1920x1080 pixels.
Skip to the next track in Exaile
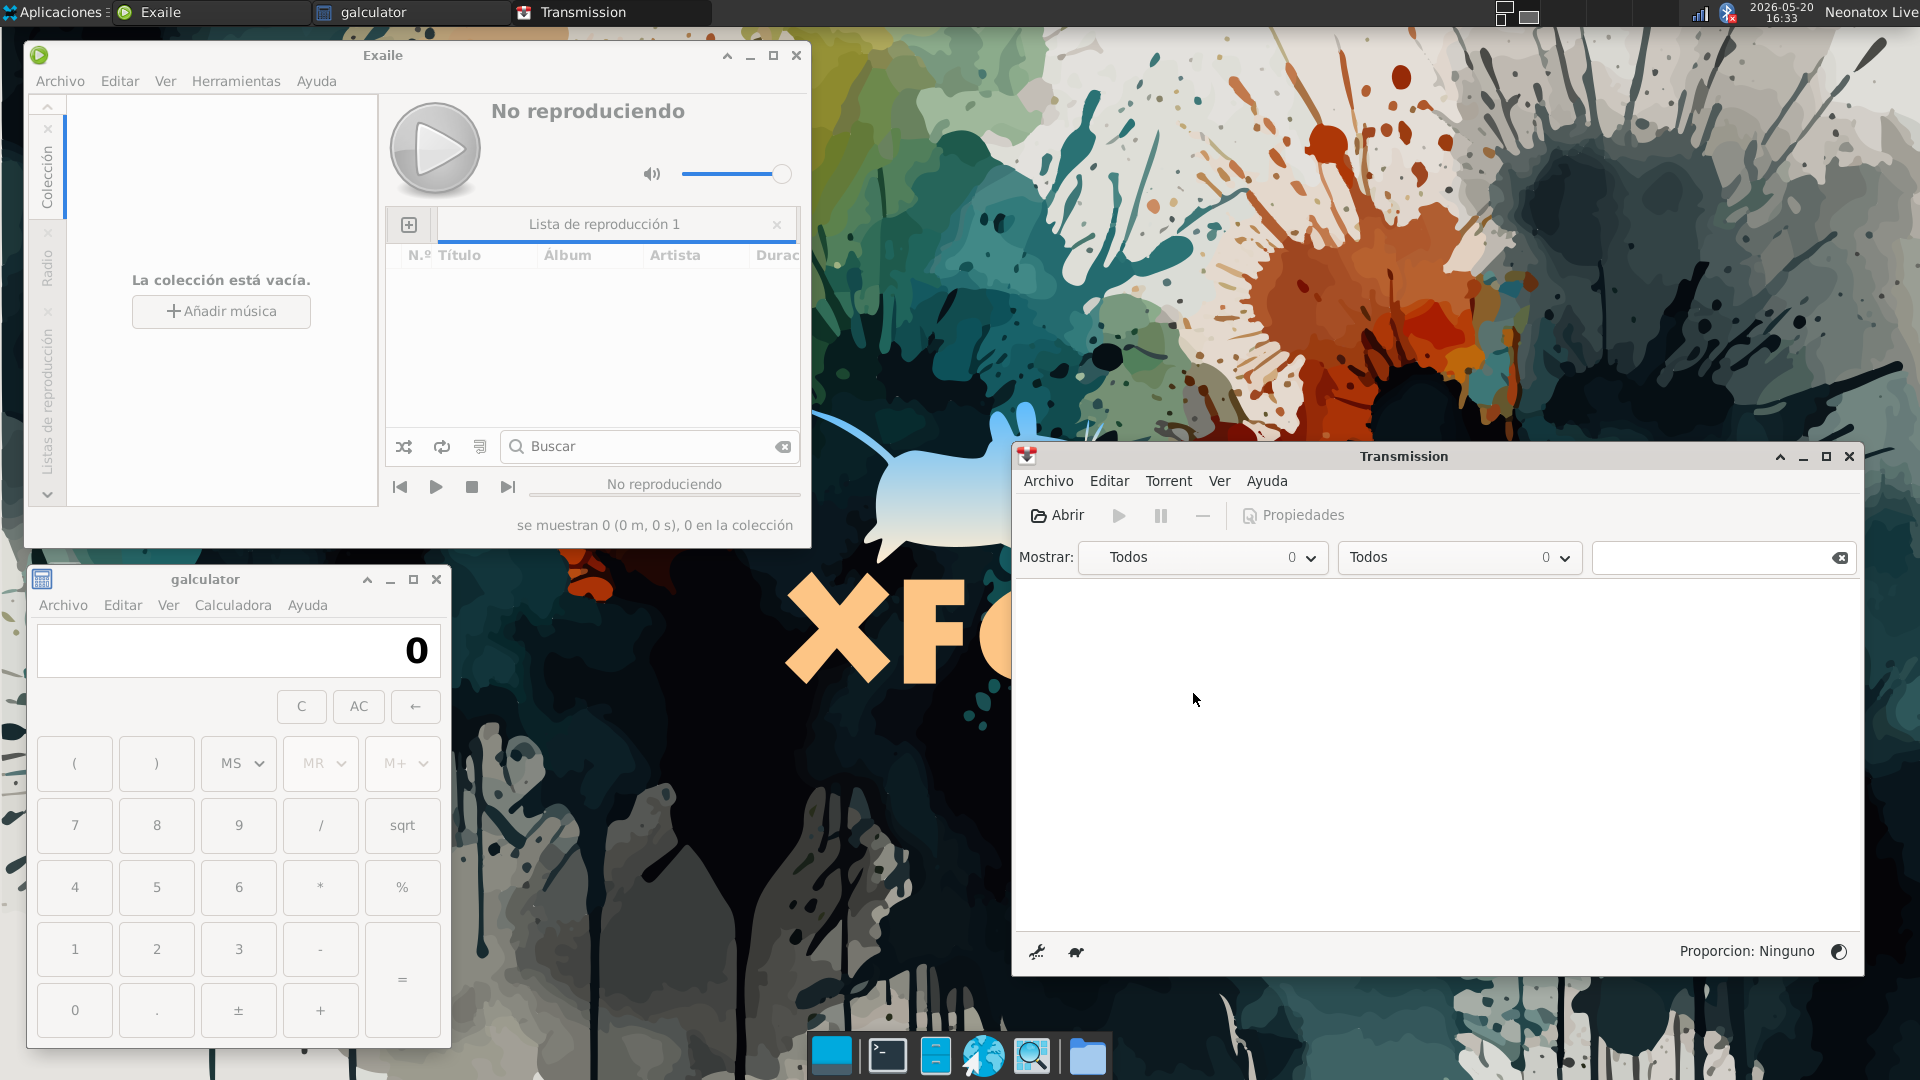(508, 487)
